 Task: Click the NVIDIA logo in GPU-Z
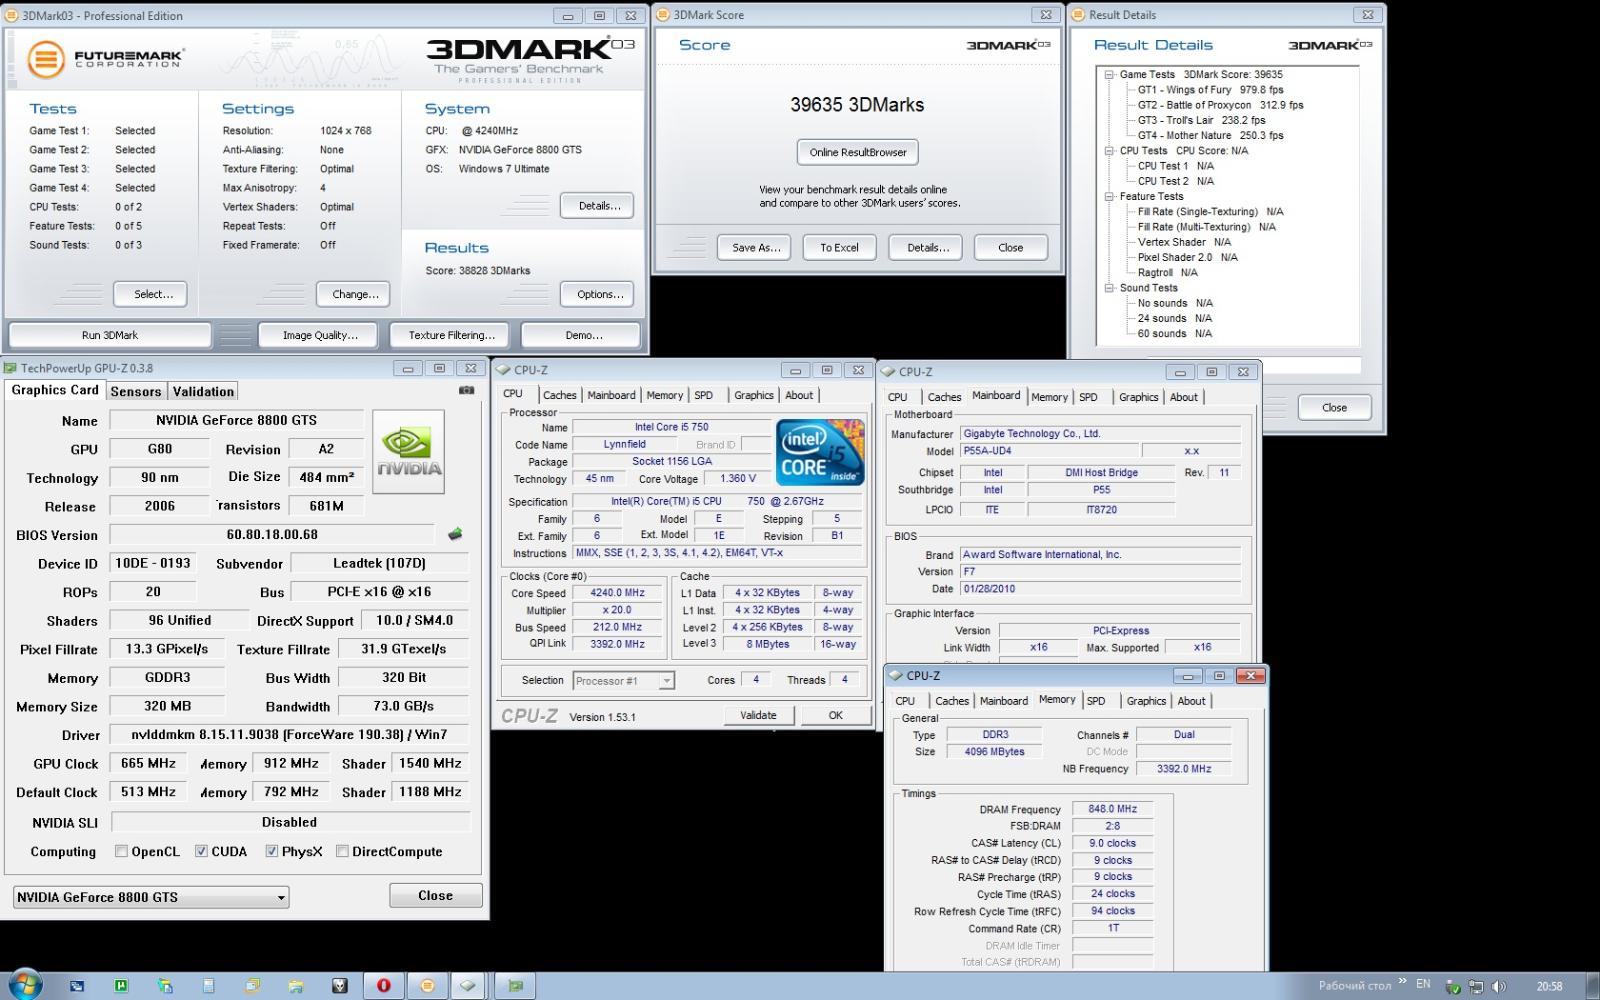(408, 451)
